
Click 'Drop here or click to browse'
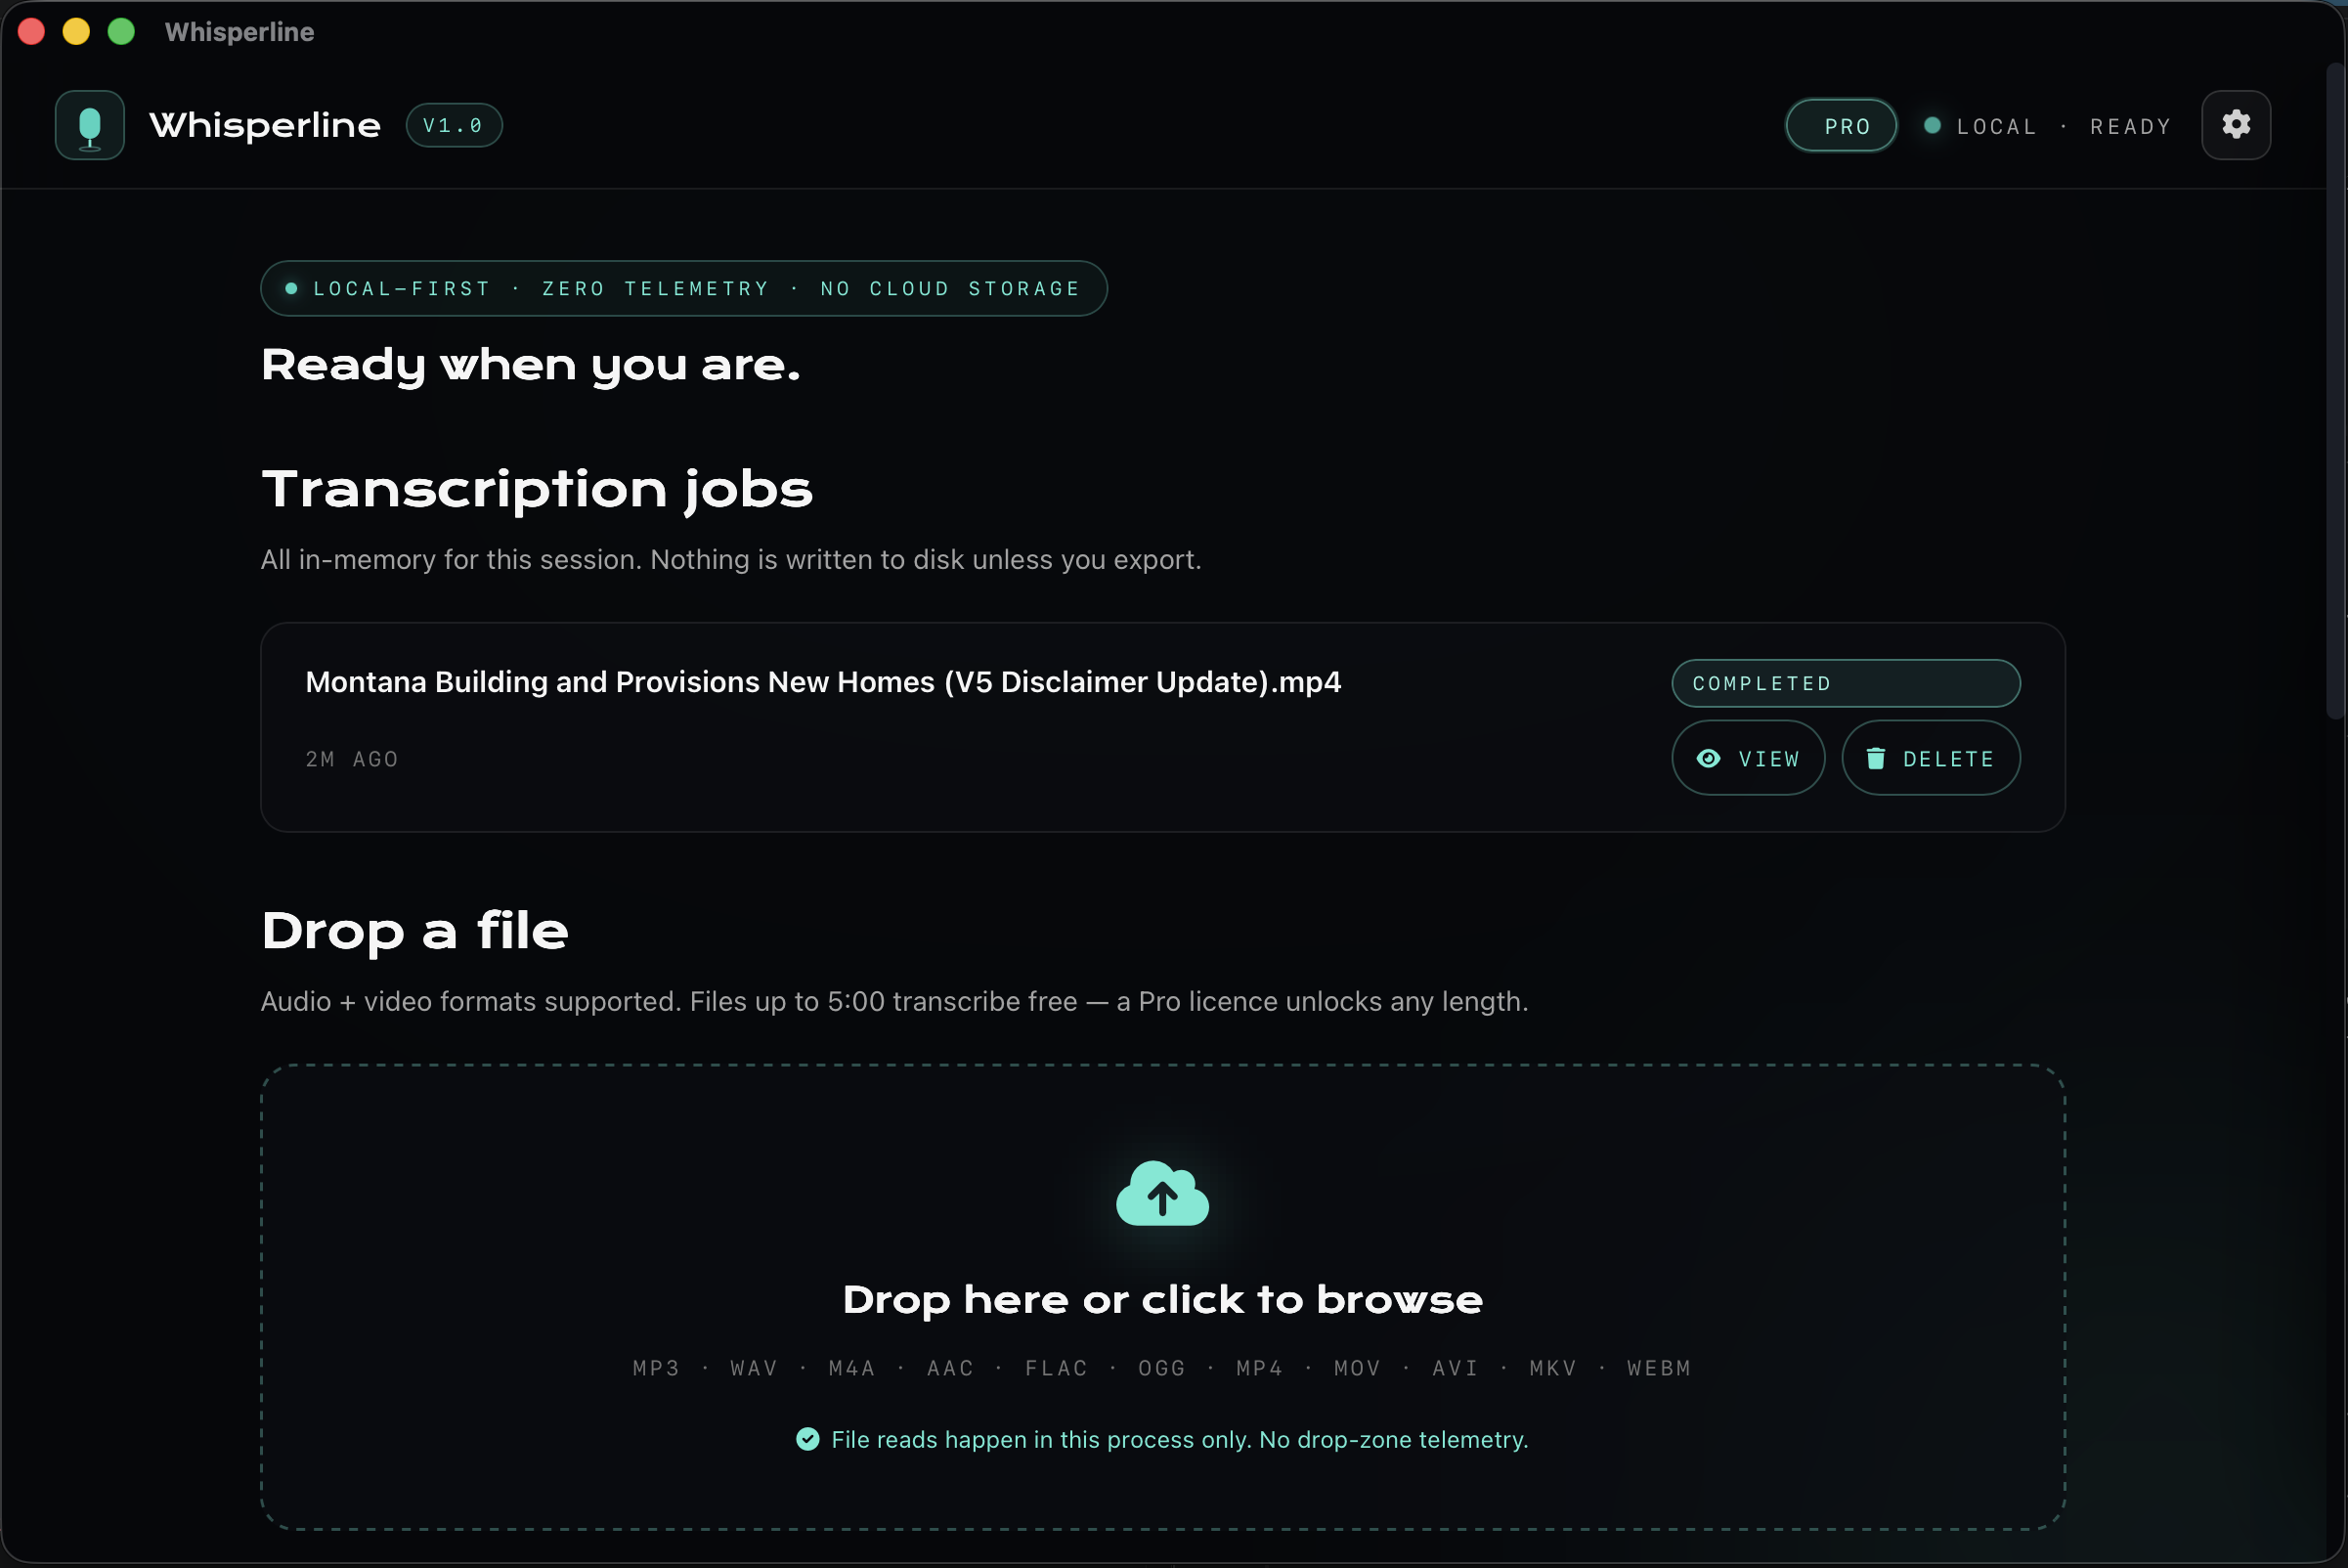tap(1162, 1299)
